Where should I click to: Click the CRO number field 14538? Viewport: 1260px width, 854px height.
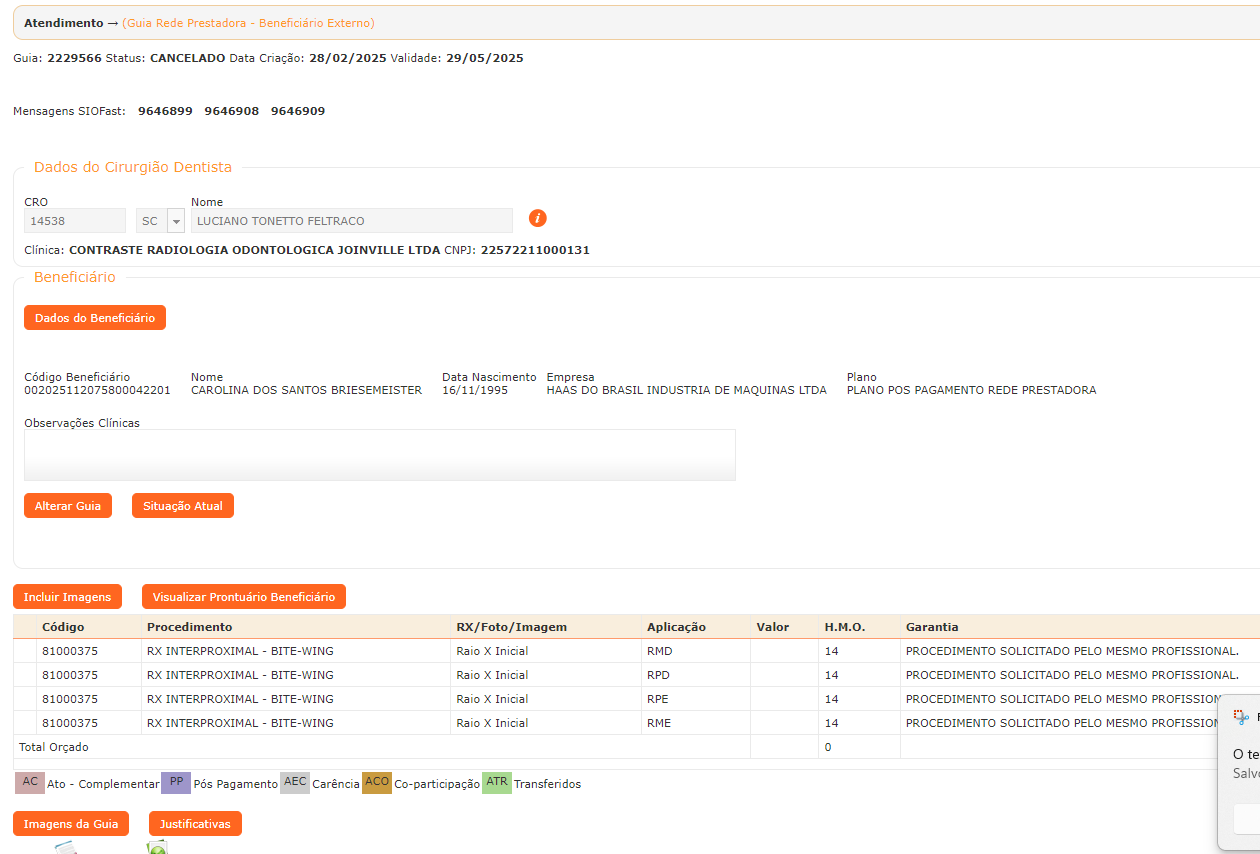[x=75, y=221]
